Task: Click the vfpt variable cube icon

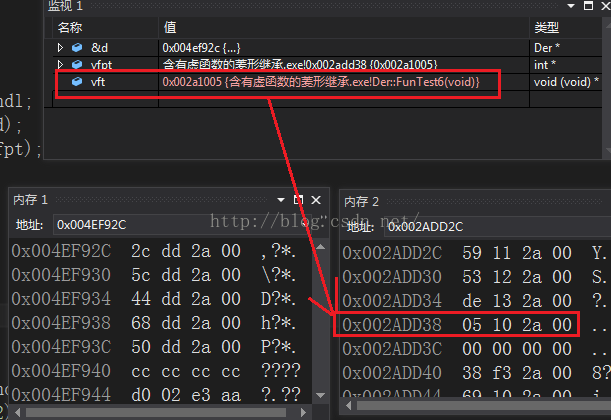Action: [x=77, y=64]
